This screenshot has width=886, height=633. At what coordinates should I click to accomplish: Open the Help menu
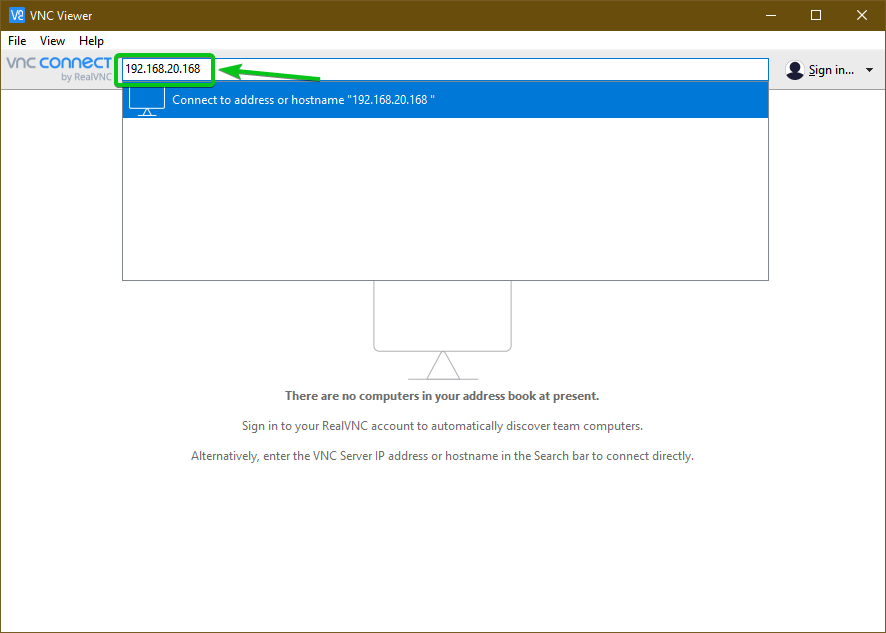coord(91,41)
